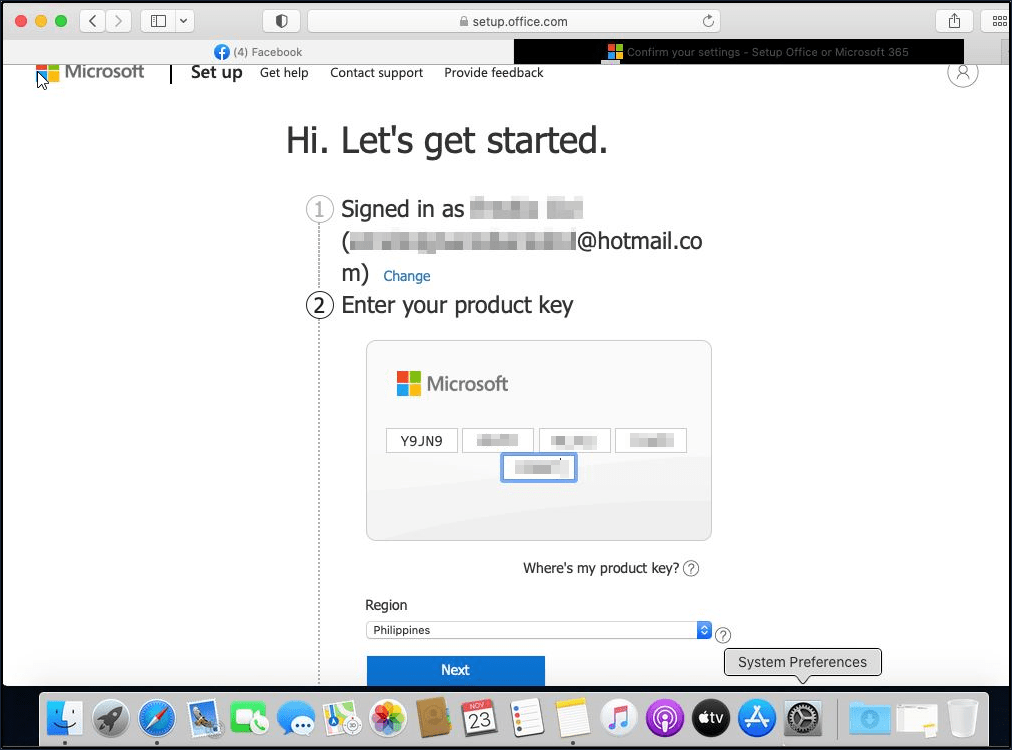The width and height of the screenshot is (1012, 750).
Task: Switch to Confirm your settings tab
Action: pyautogui.click(x=739, y=52)
